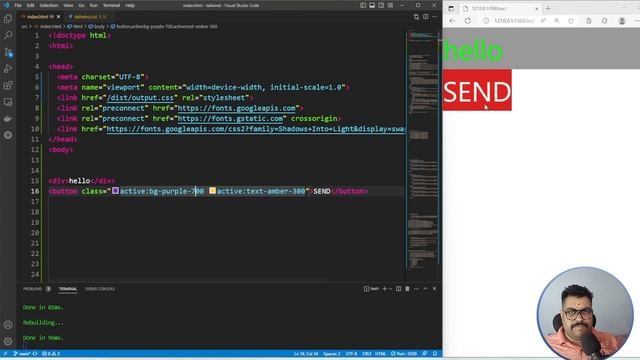
Task: Toggle the primary side bar layout icon
Action: [x=363, y=5]
